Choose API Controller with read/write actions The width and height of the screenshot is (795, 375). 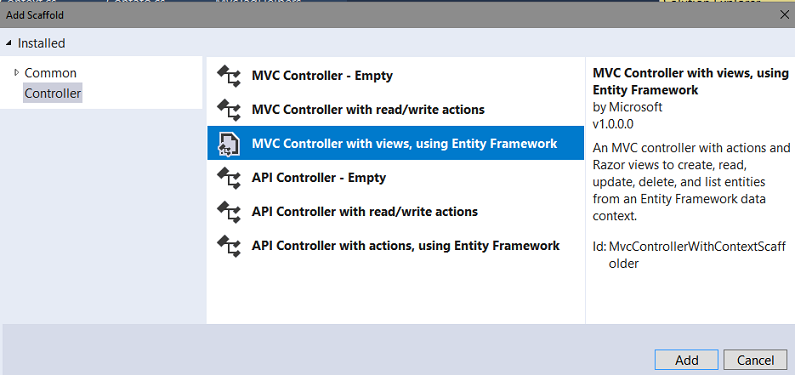(395, 211)
